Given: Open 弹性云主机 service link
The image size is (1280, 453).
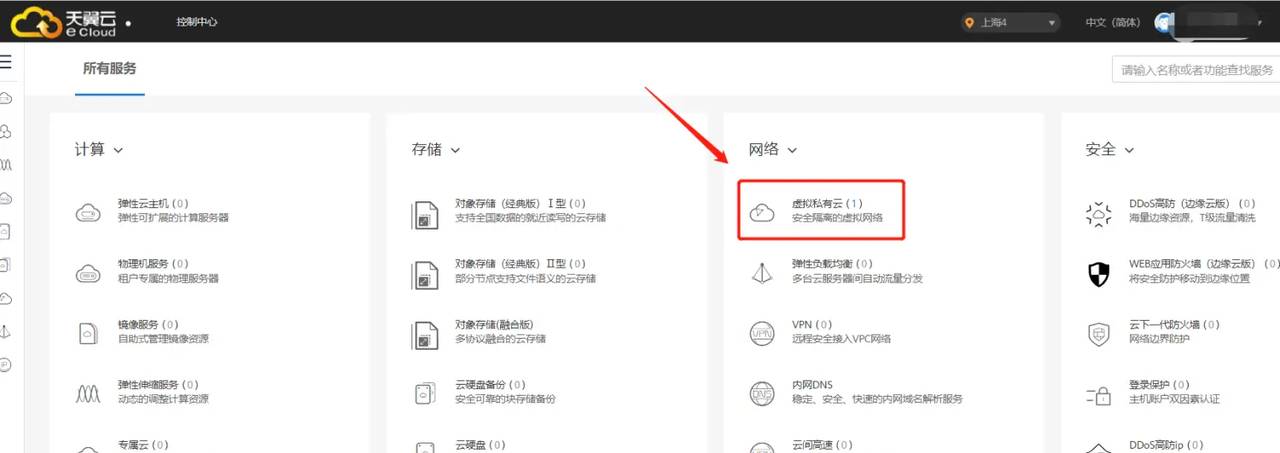Looking at the screenshot, I should coord(154,204).
